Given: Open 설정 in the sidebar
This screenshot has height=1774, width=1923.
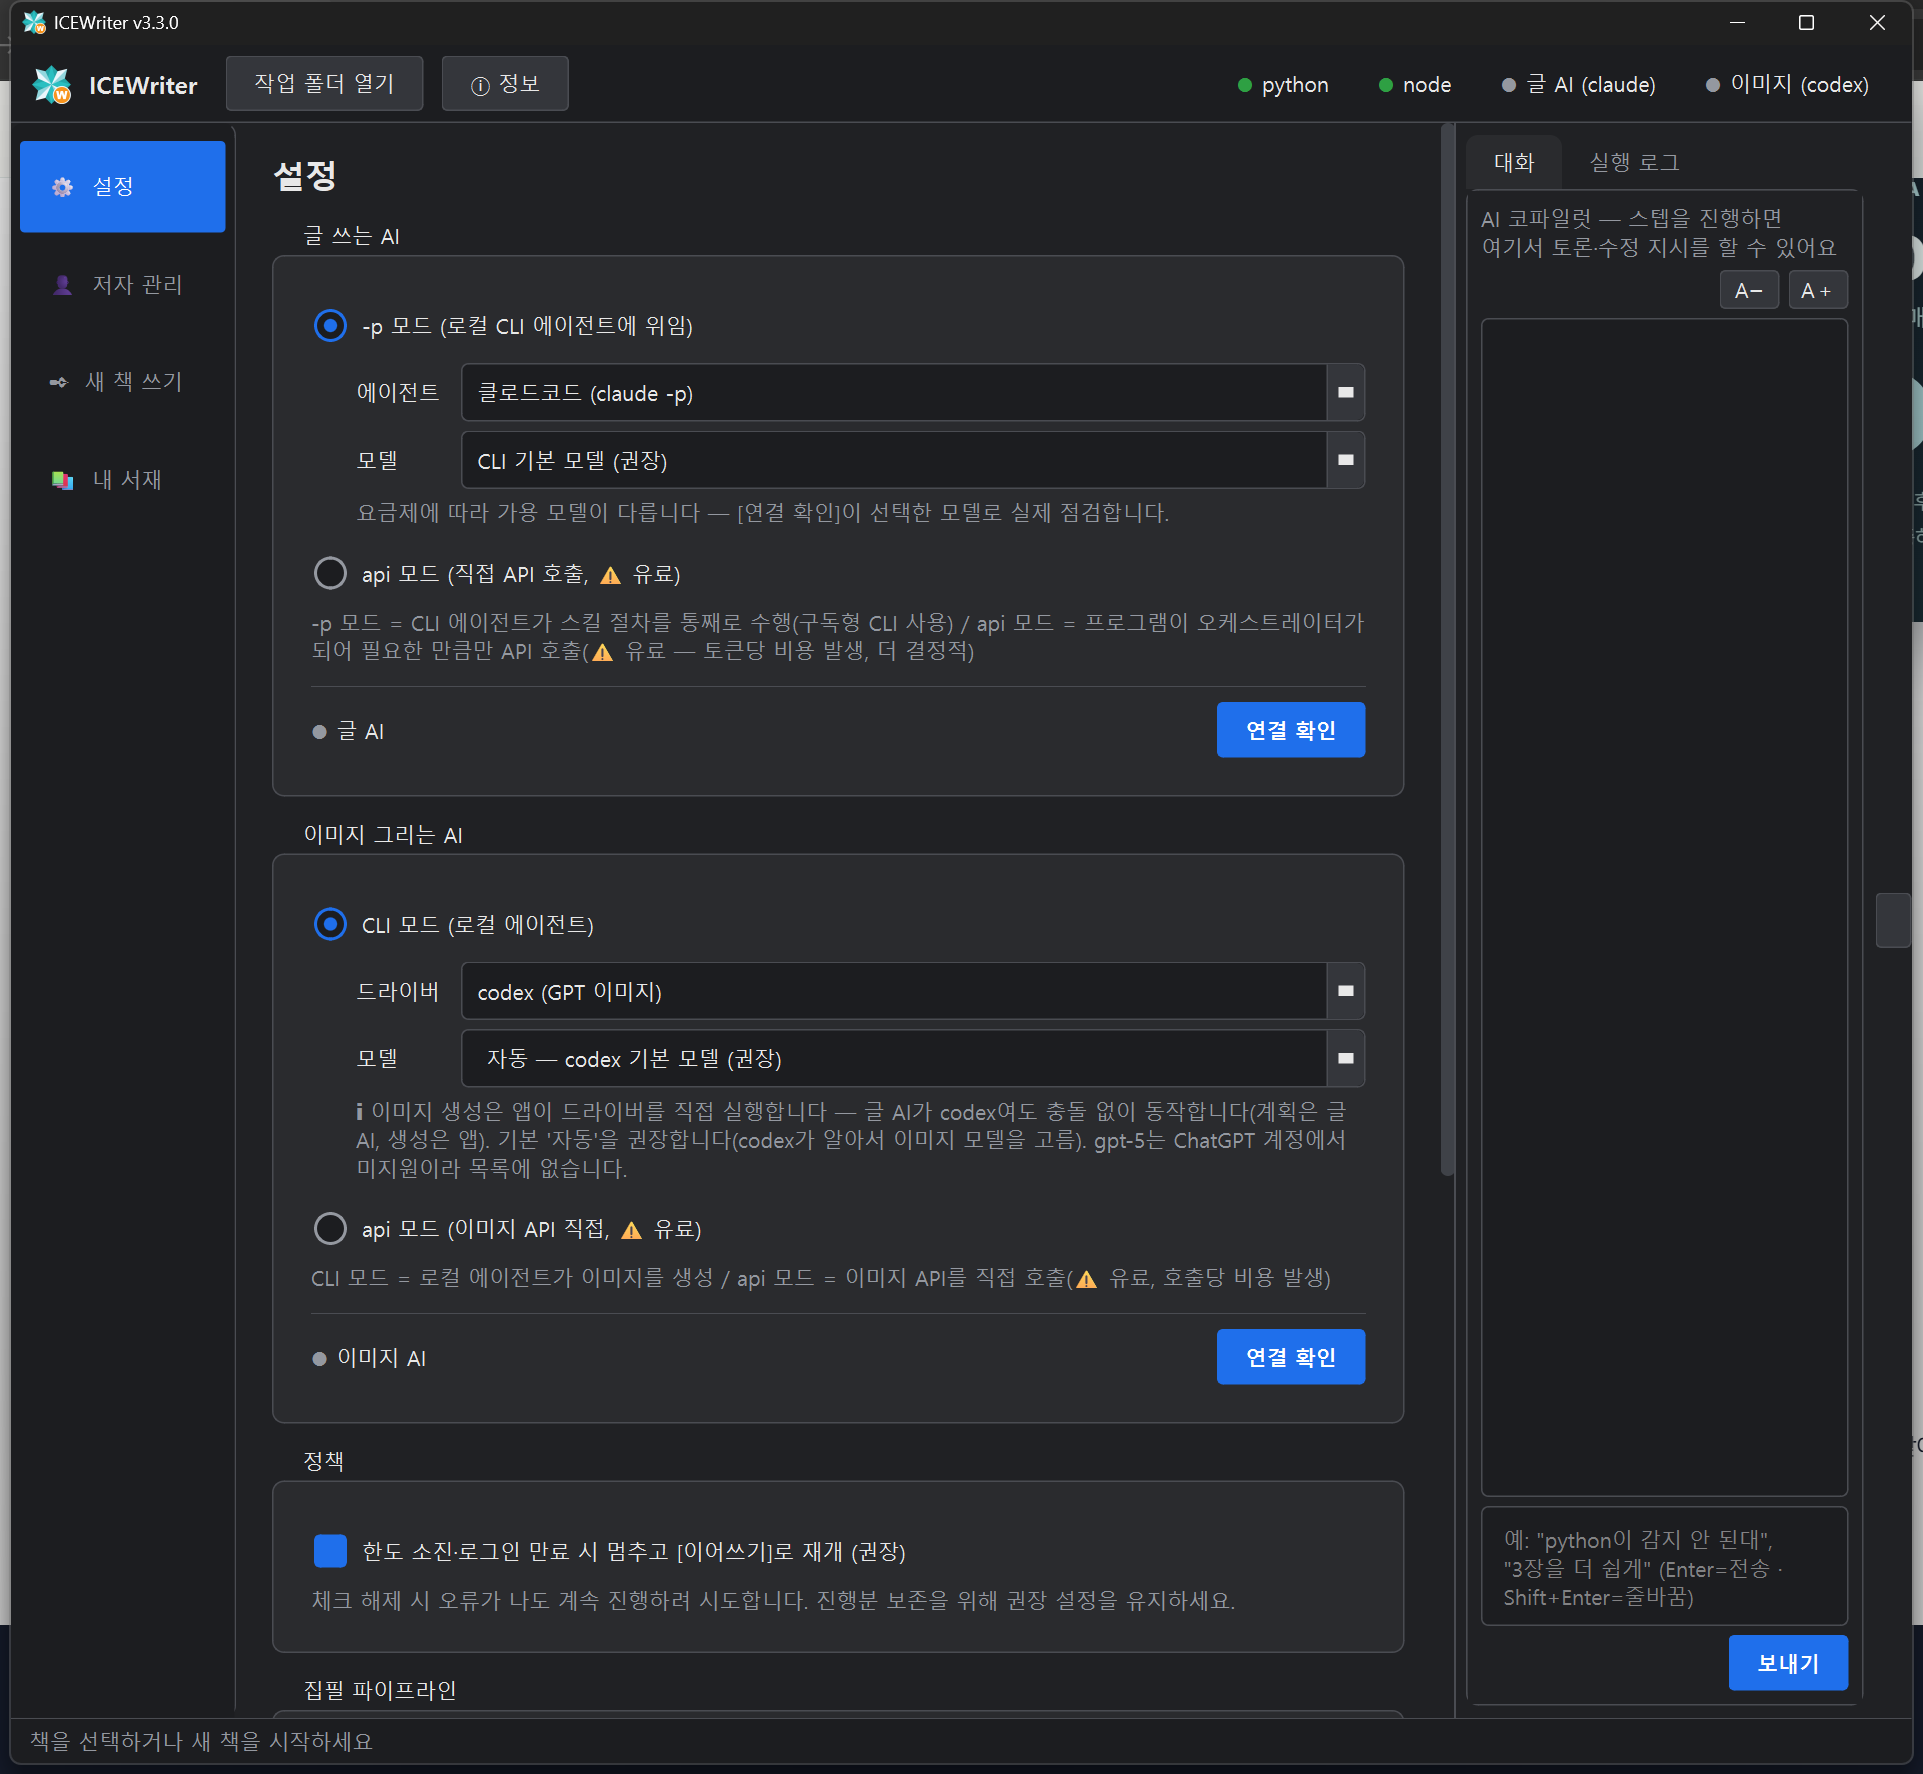Looking at the screenshot, I should (123, 187).
